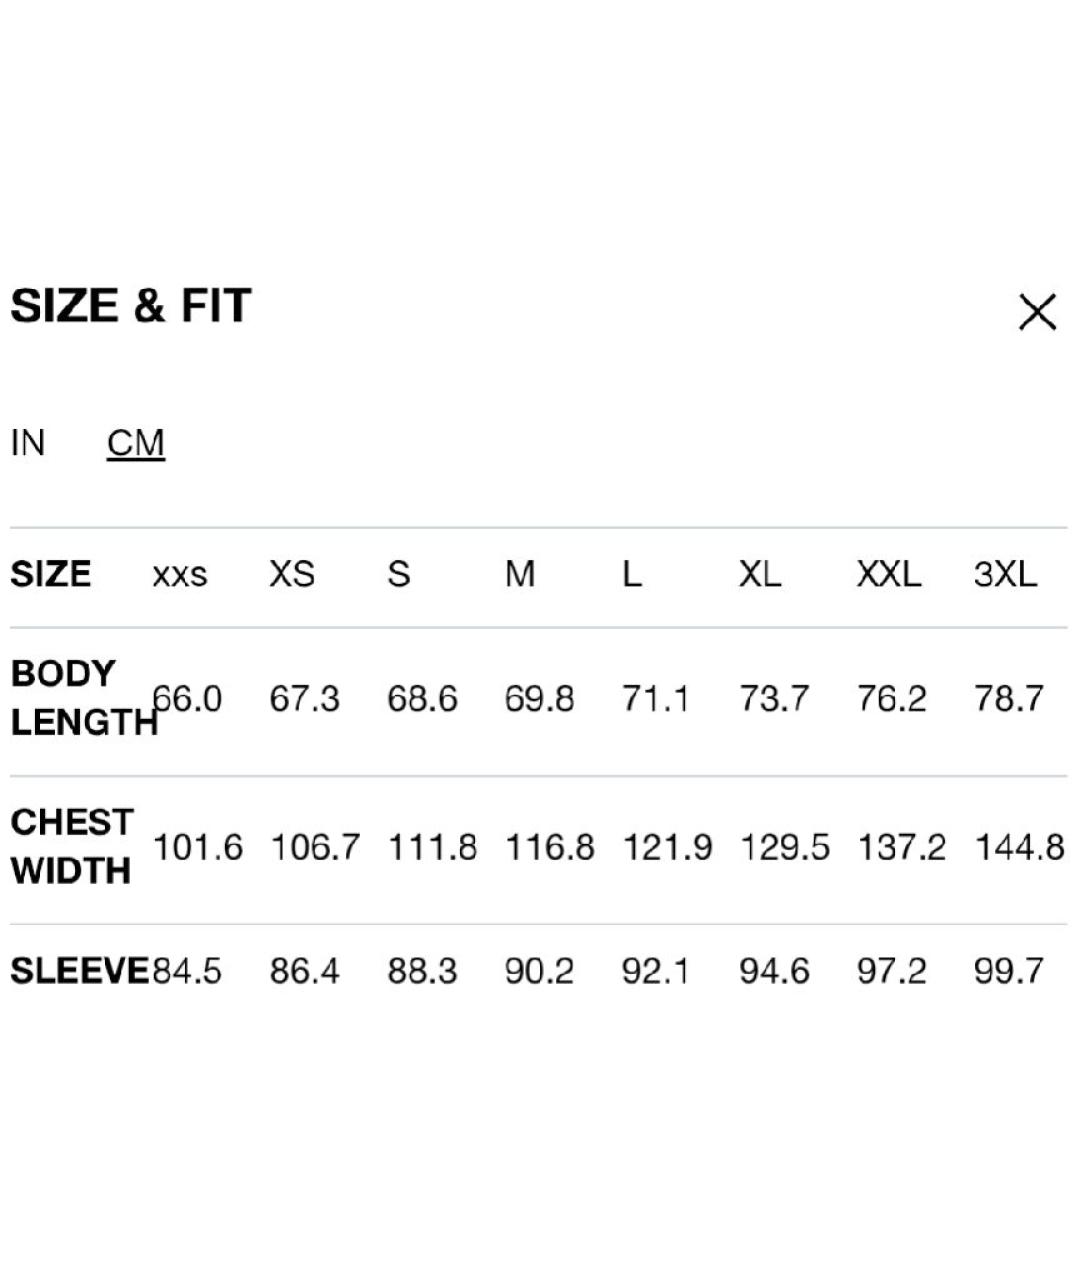Click the 99.7 sleeve value
Image resolution: width=1080 pixels, height=1280 pixels.
tap(1009, 971)
